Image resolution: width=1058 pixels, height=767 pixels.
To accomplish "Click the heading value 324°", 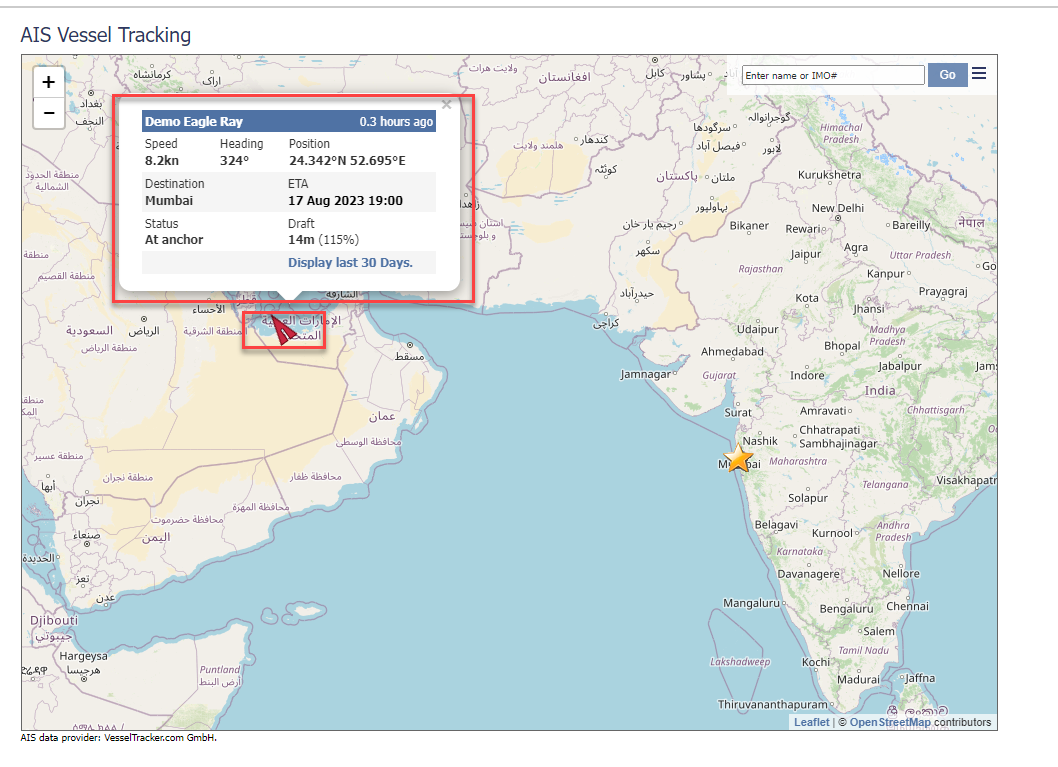I will click(x=234, y=161).
